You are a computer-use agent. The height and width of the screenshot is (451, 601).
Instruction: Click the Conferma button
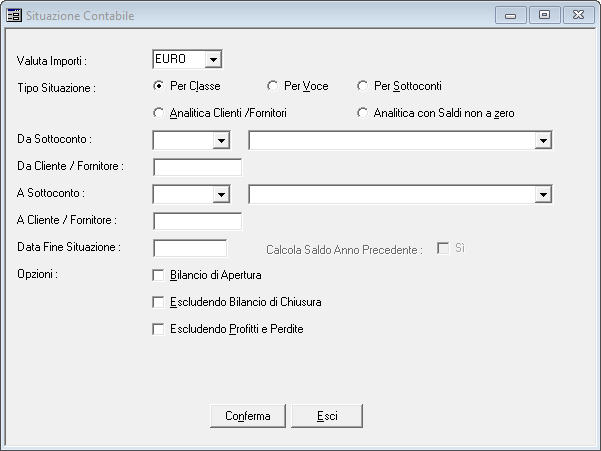(x=248, y=416)
